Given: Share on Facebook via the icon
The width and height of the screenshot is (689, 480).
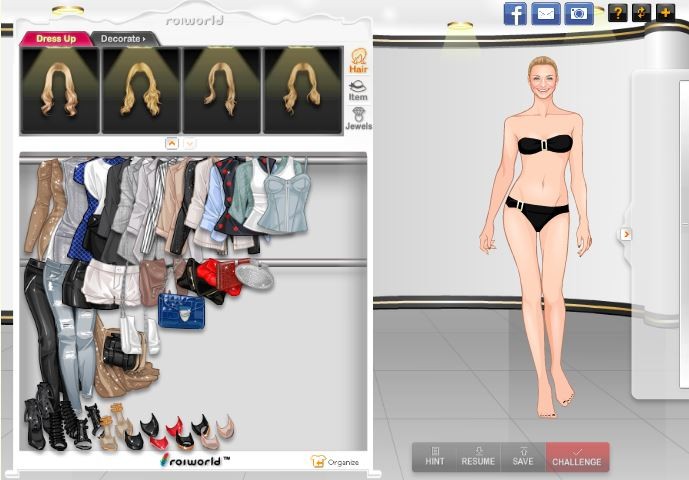Looking at the screenshot, I should click(515, 13).
